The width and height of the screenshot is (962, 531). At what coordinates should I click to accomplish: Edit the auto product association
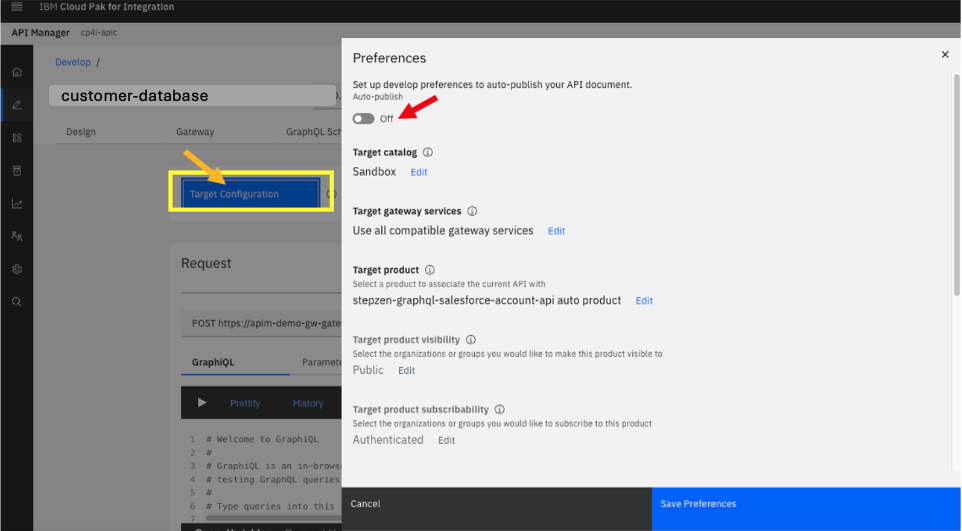click(x=644, y=301)
